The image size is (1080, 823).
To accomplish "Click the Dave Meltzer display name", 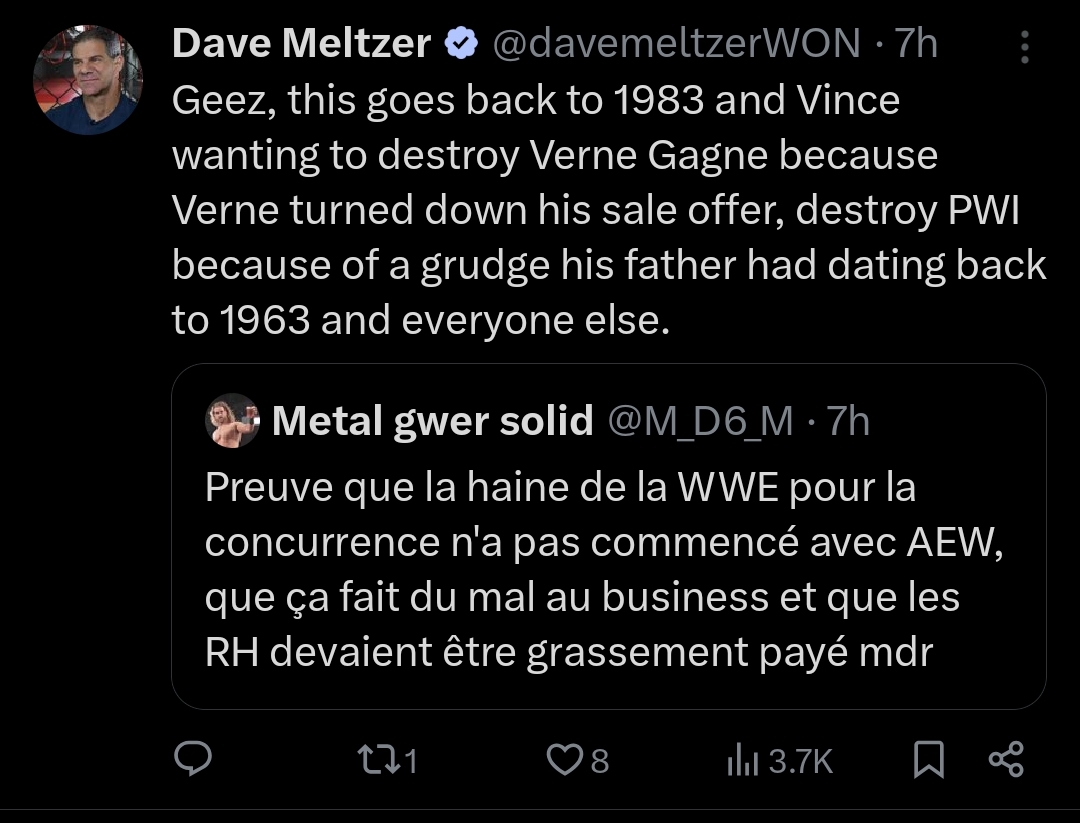I will coord(302,43).
